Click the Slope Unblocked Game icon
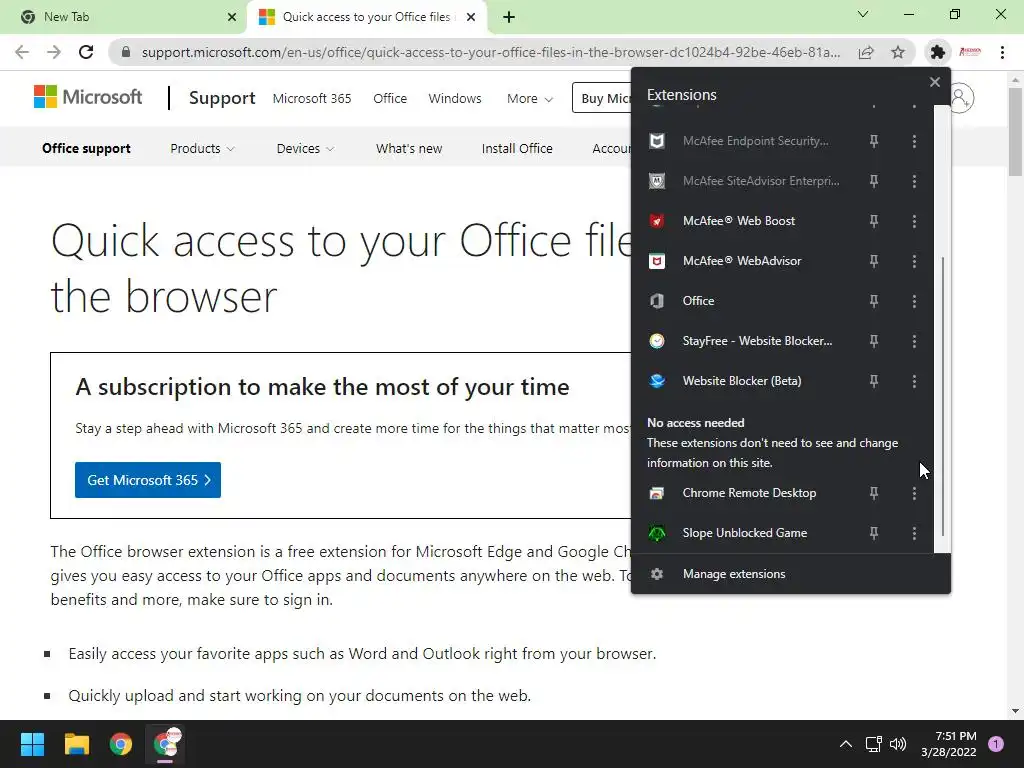1024x768 pixels. click(x=657, y=533)
